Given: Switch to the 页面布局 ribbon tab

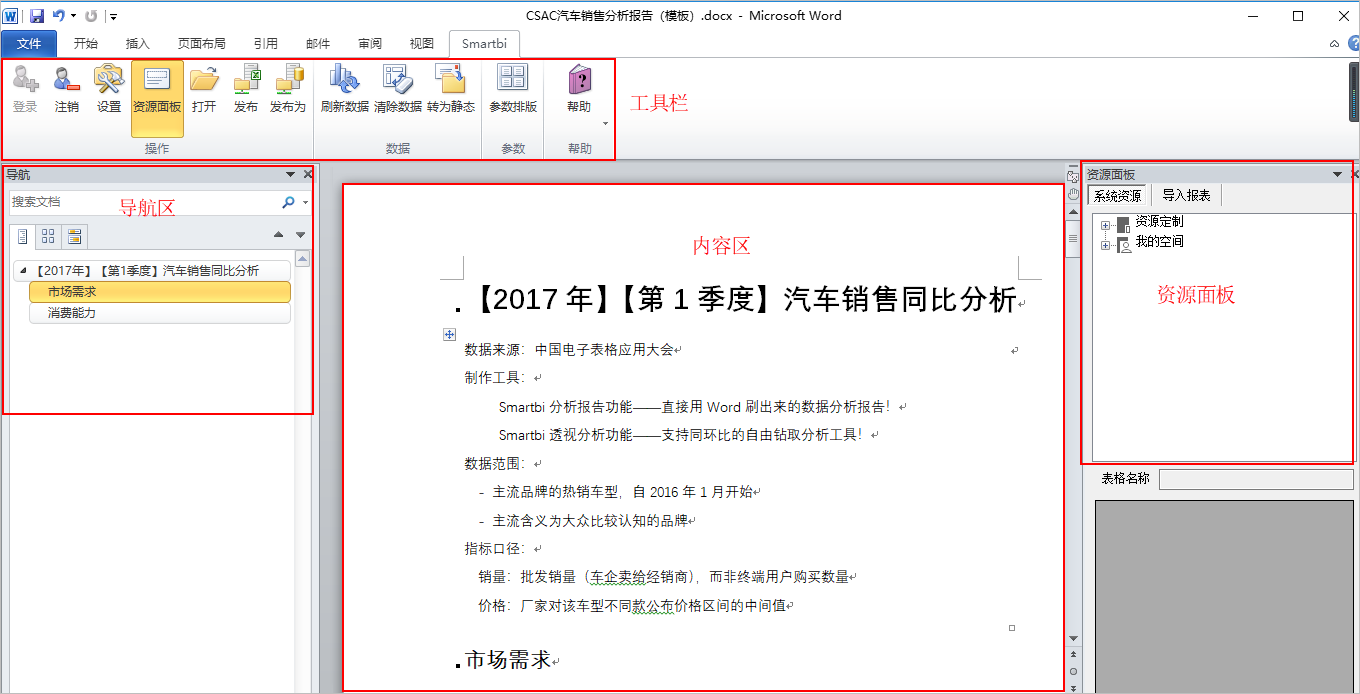Looking at the screenshot, I should [202, 44].
